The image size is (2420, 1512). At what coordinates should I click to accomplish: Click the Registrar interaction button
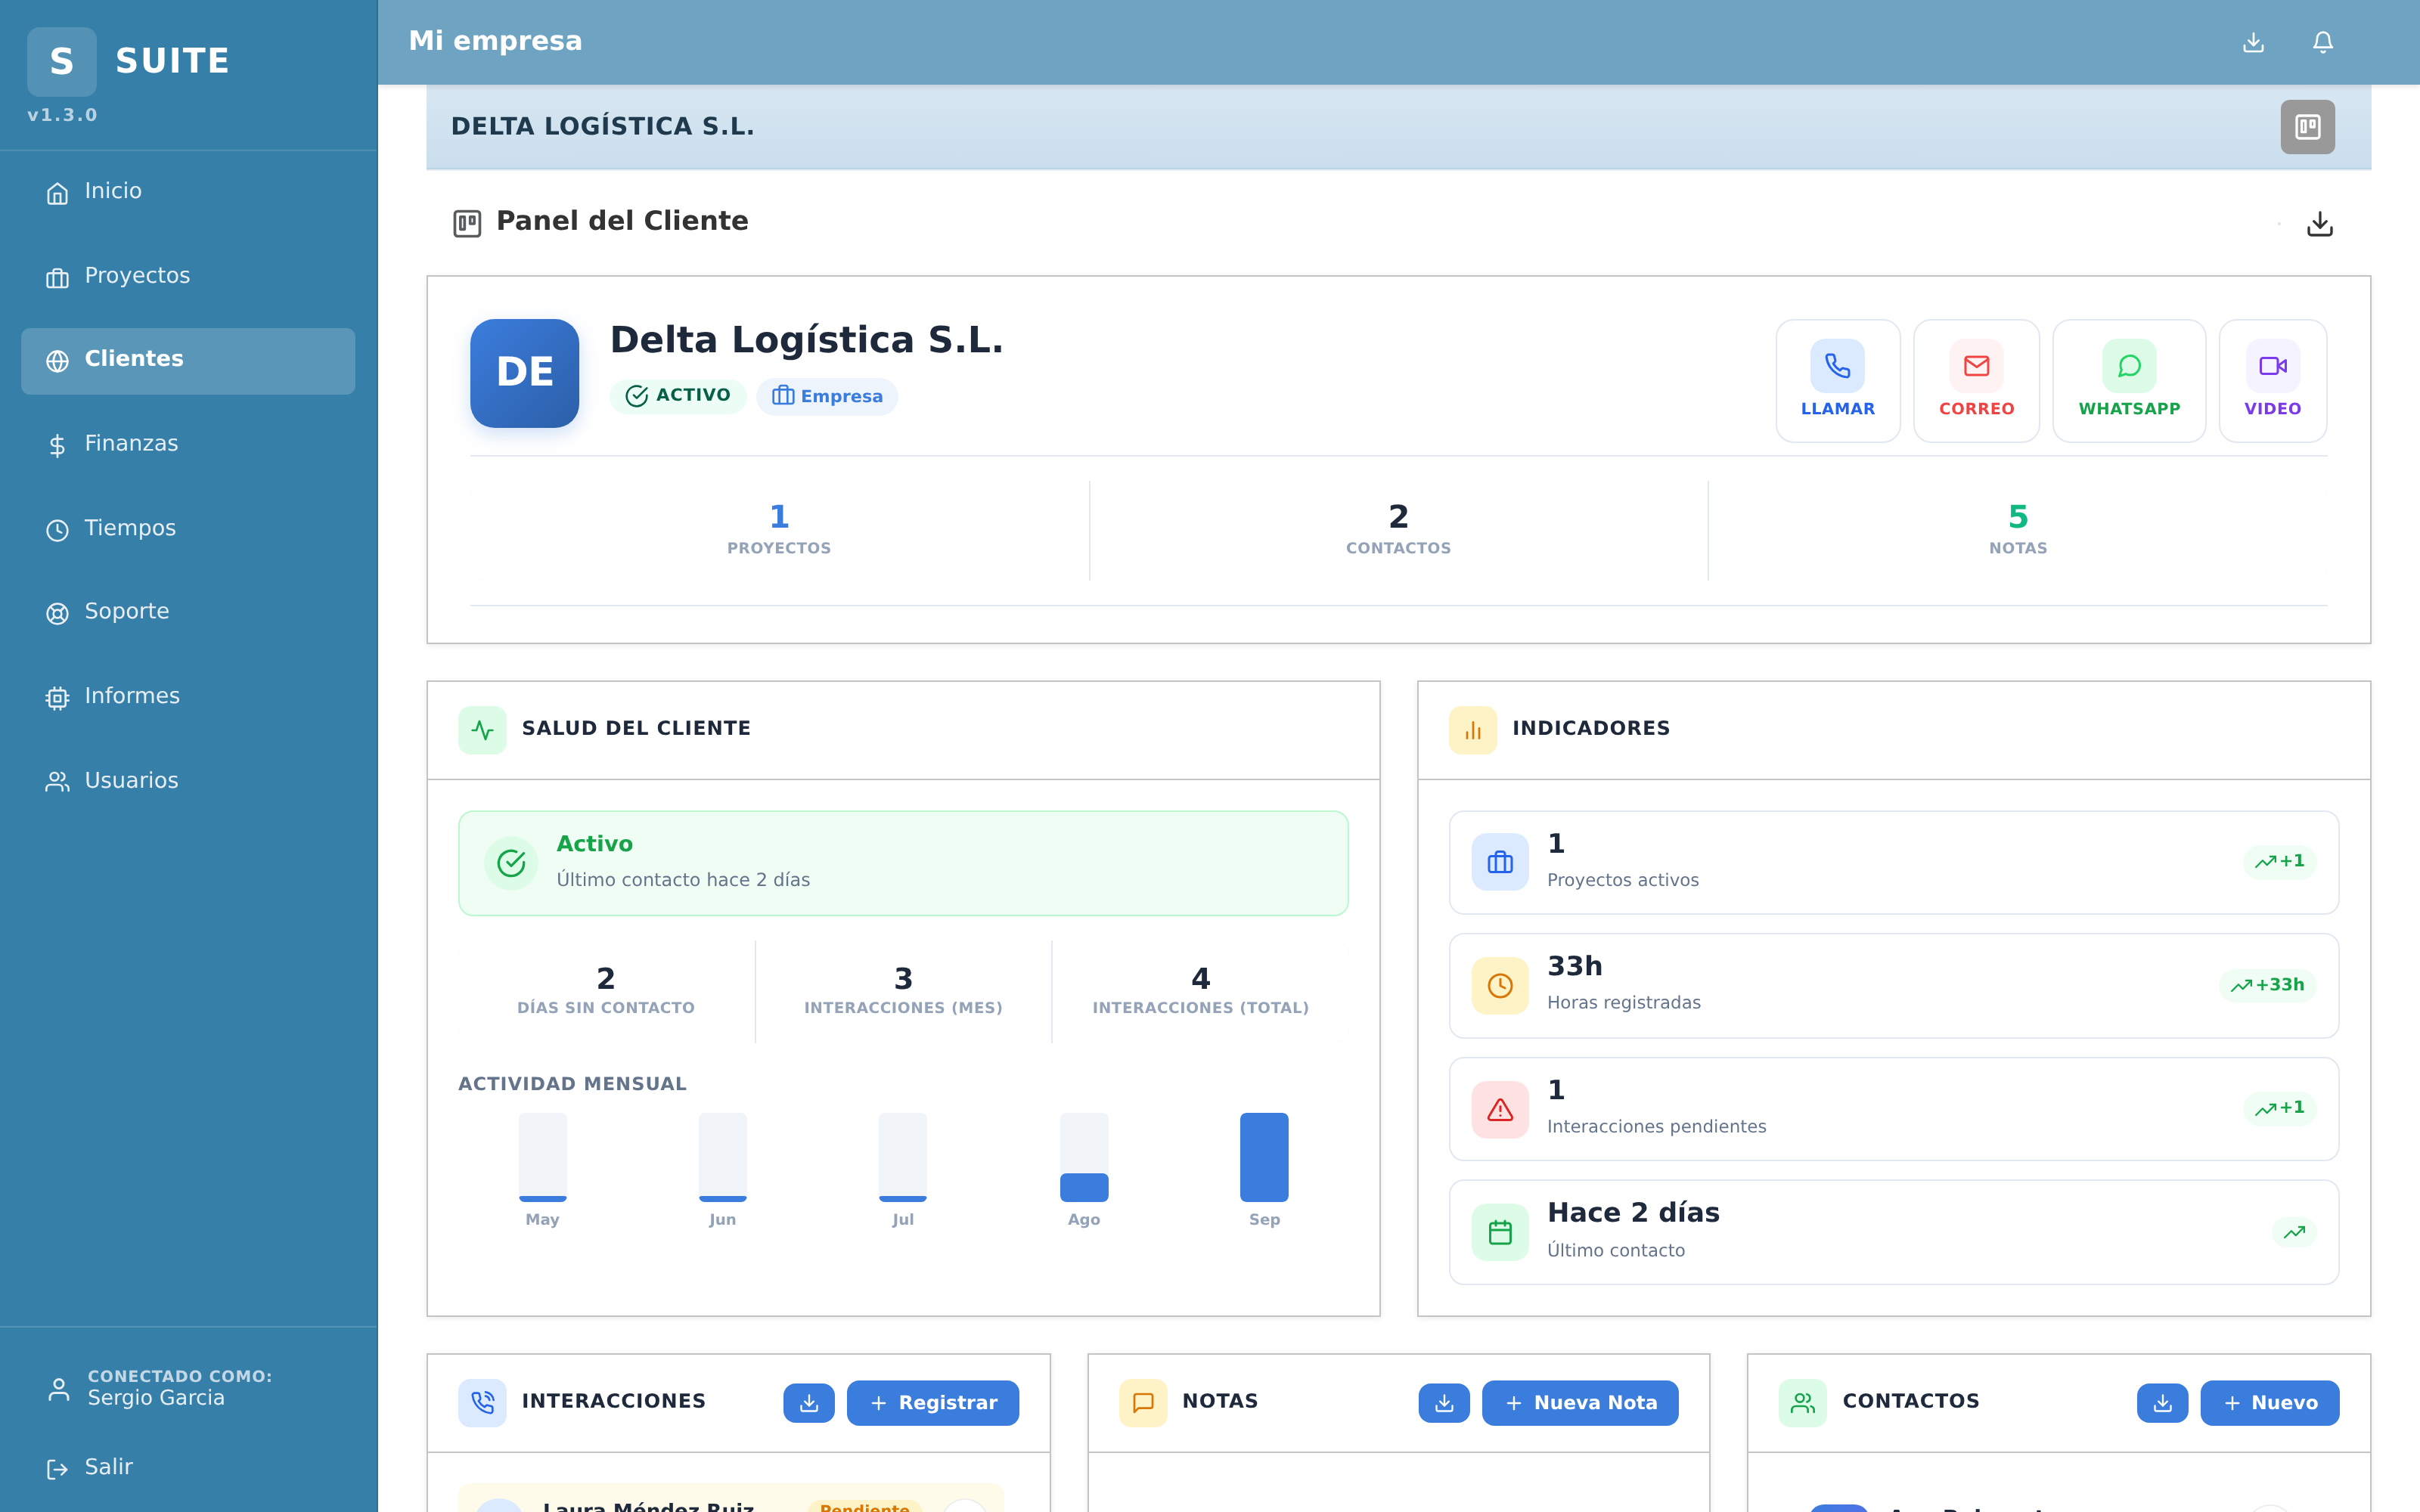(933, 1403)
